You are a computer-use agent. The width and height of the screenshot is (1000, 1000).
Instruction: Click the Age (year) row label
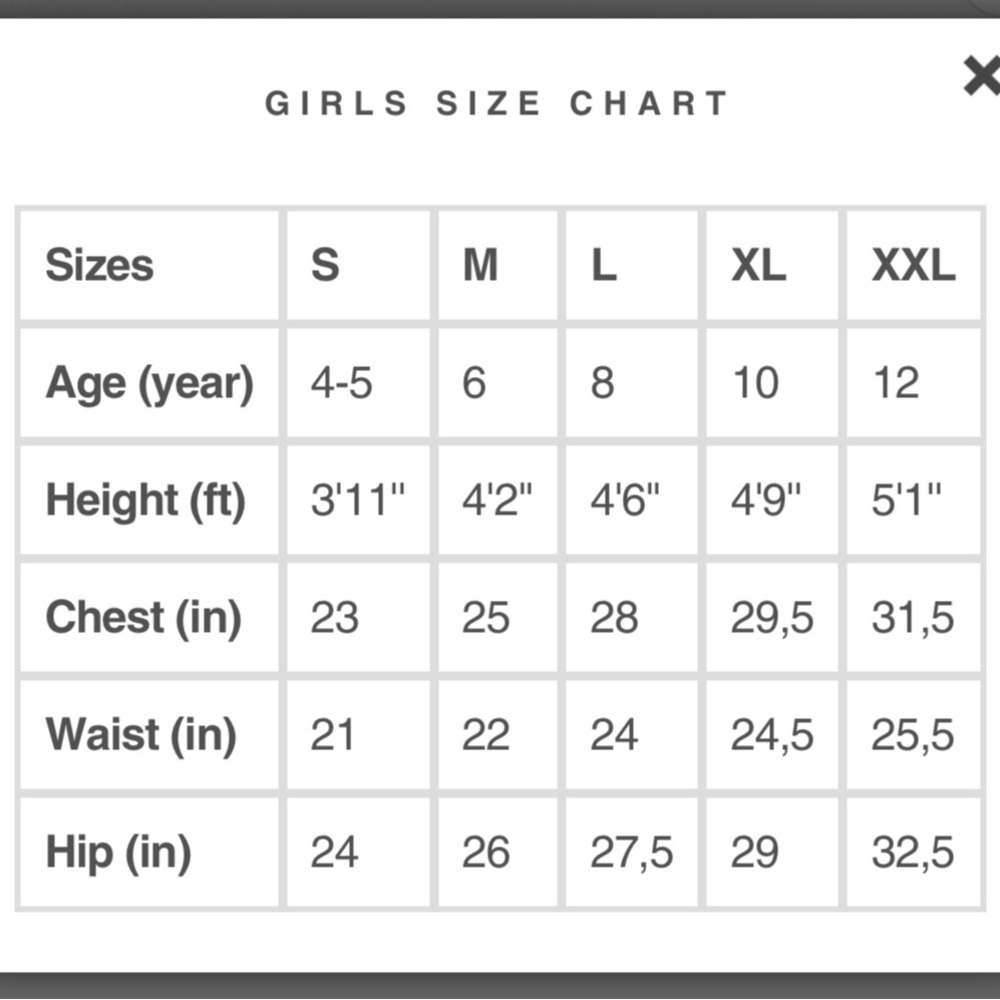pos(149,383)
